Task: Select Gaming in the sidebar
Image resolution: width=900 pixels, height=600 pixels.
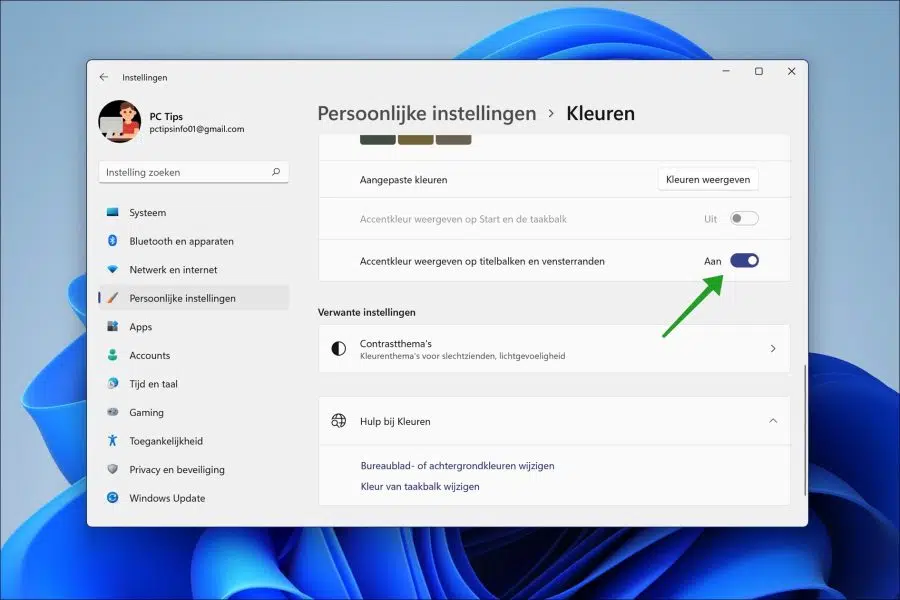Action: 194,412
